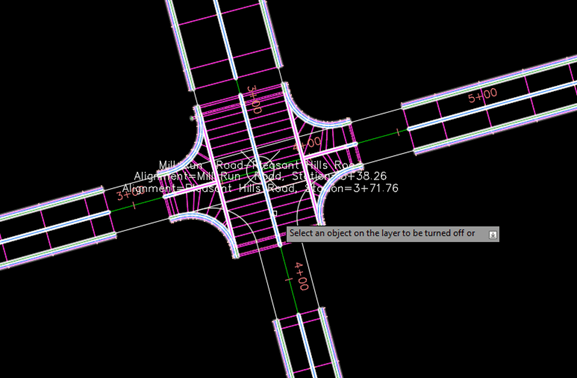Open the options arrow icon in the dynamic prompt
This screenshot has width=577, height=378.
click(493, 234)
